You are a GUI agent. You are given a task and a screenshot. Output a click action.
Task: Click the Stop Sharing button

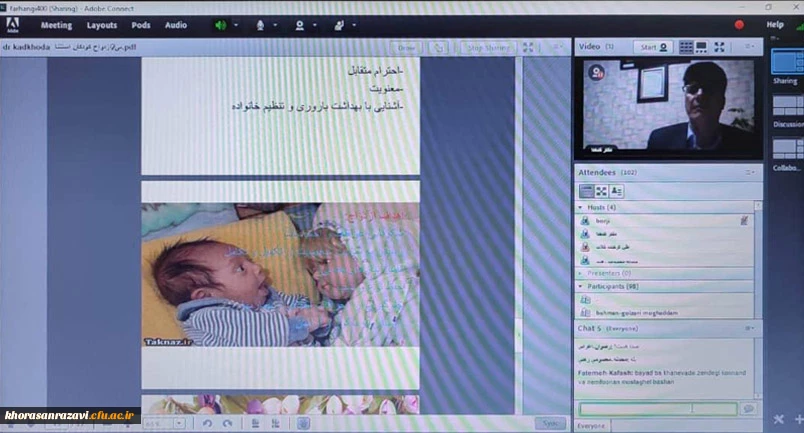click(488, 47)
